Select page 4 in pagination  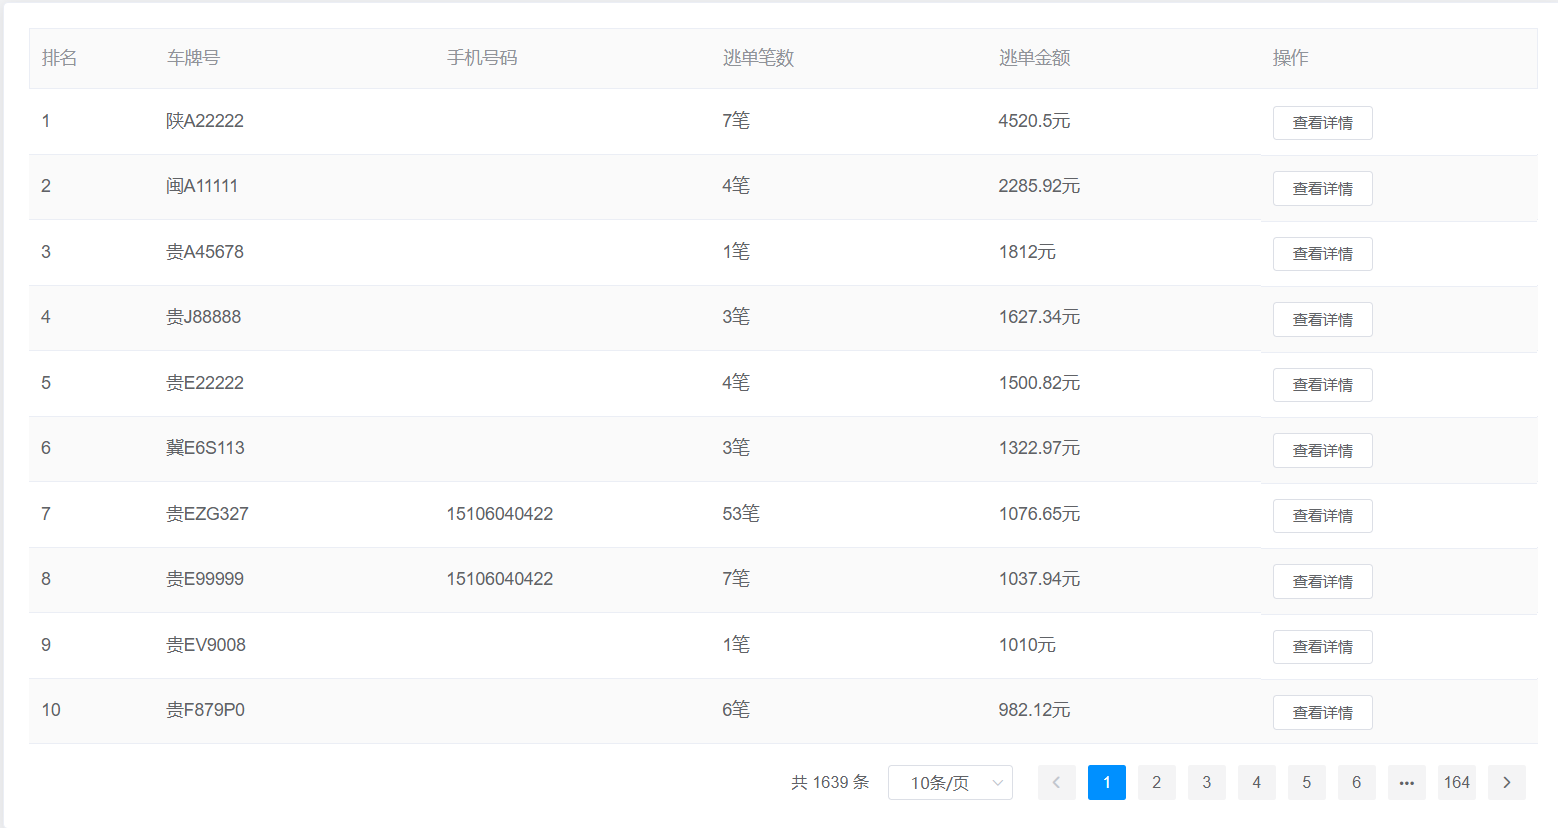[x=1256, y=782]
